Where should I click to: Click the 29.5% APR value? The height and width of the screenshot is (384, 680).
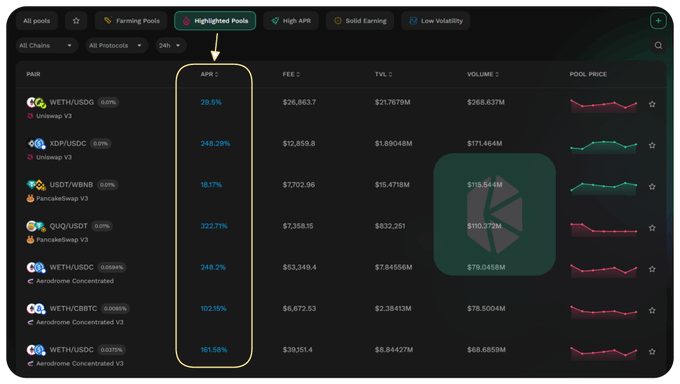211,102
